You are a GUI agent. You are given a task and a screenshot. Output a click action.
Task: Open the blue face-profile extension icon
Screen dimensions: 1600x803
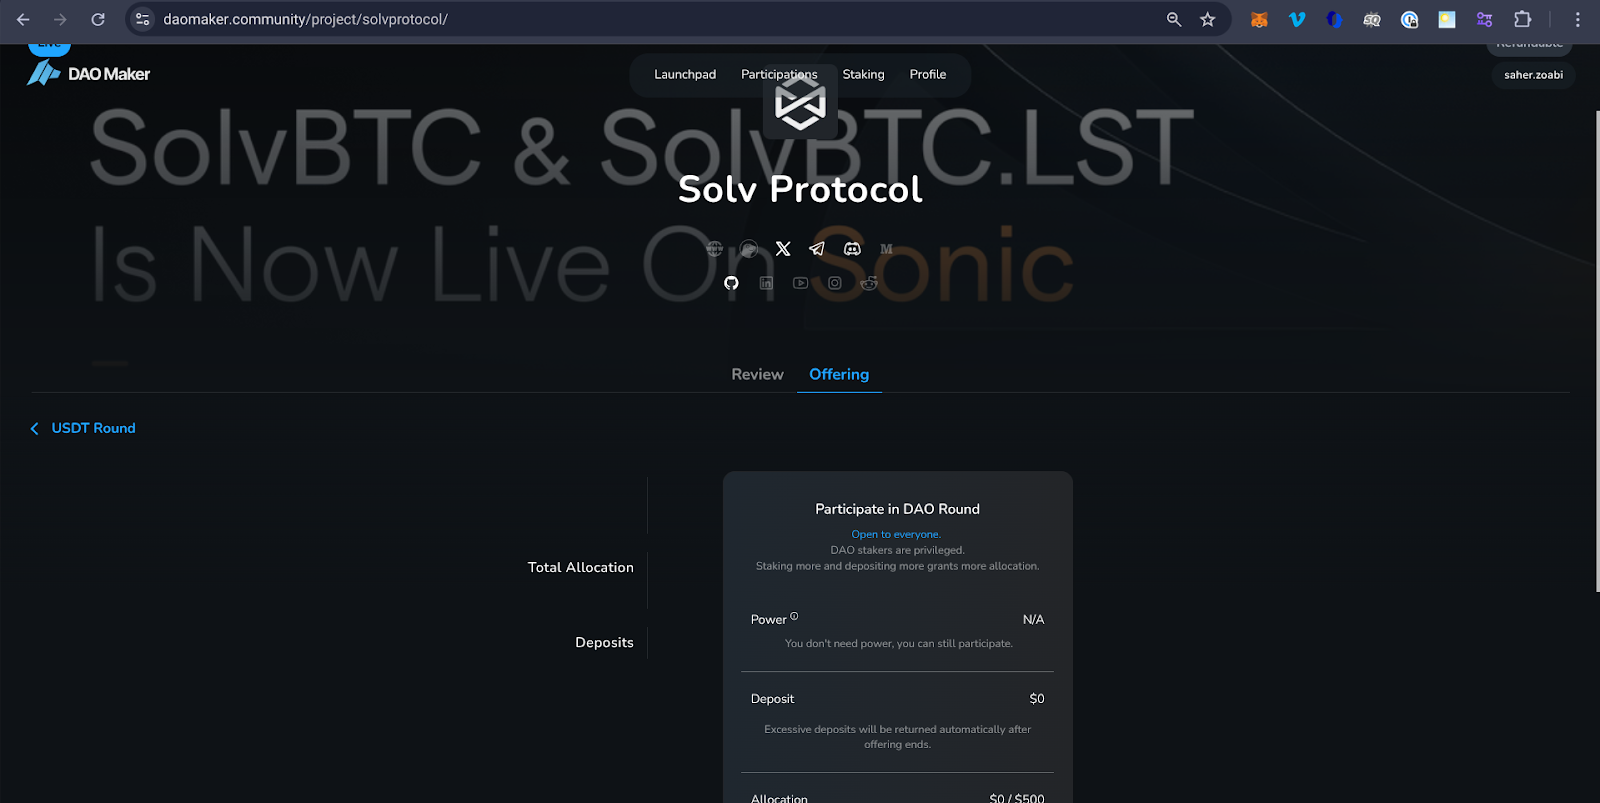[1334, 19]
